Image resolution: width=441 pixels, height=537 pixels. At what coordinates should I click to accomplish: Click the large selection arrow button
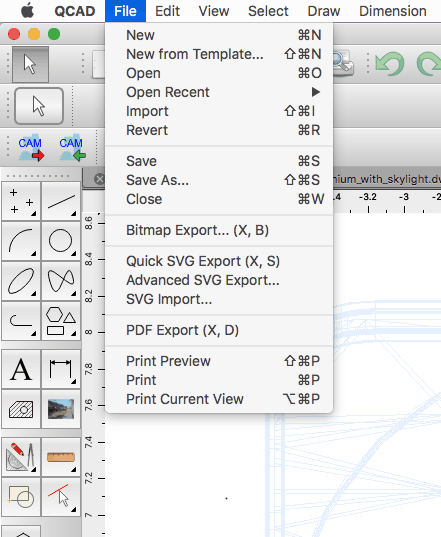tap(39, 106)
